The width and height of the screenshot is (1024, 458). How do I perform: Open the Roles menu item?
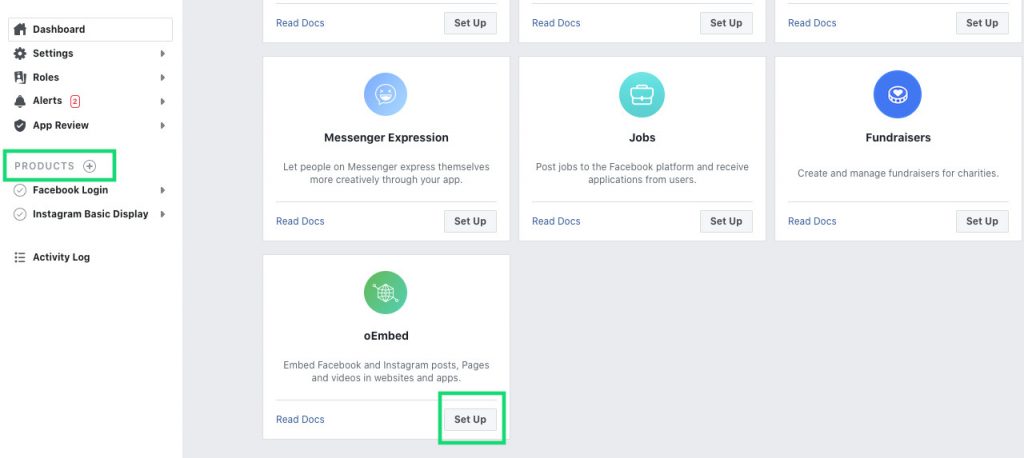46,77
